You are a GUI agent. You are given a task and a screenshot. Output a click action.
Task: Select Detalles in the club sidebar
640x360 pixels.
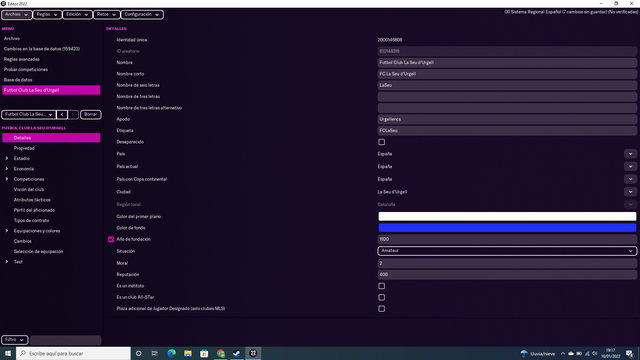(x=51, y=138)
